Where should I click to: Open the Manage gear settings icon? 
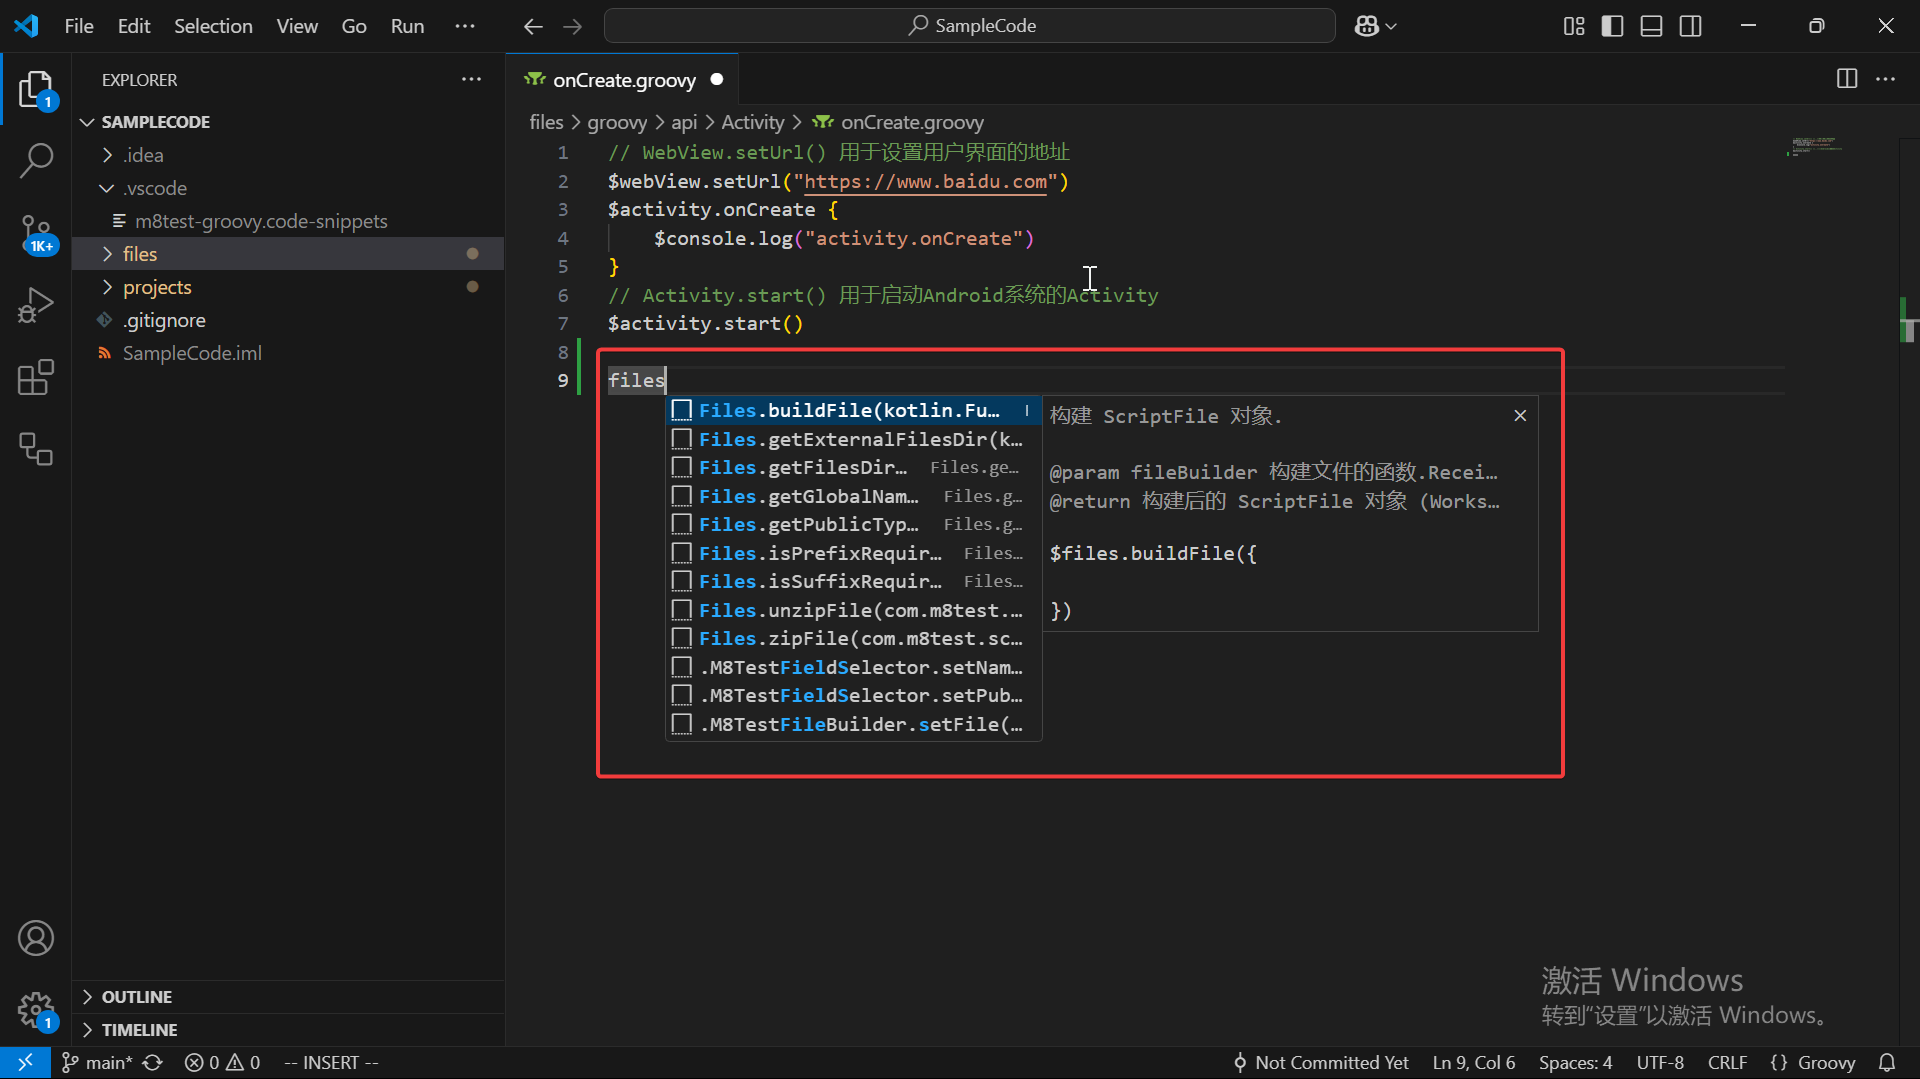point(36,1010)
